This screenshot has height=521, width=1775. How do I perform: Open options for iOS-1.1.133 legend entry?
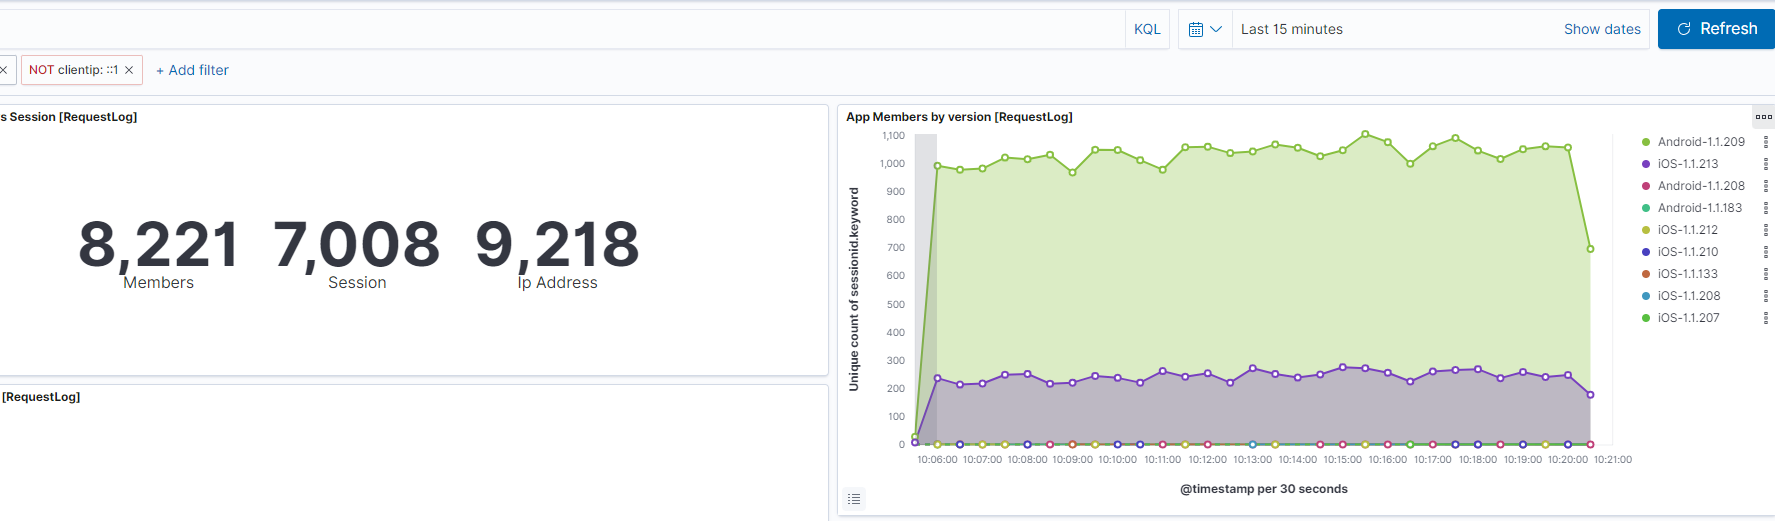tap(1765, 274)
